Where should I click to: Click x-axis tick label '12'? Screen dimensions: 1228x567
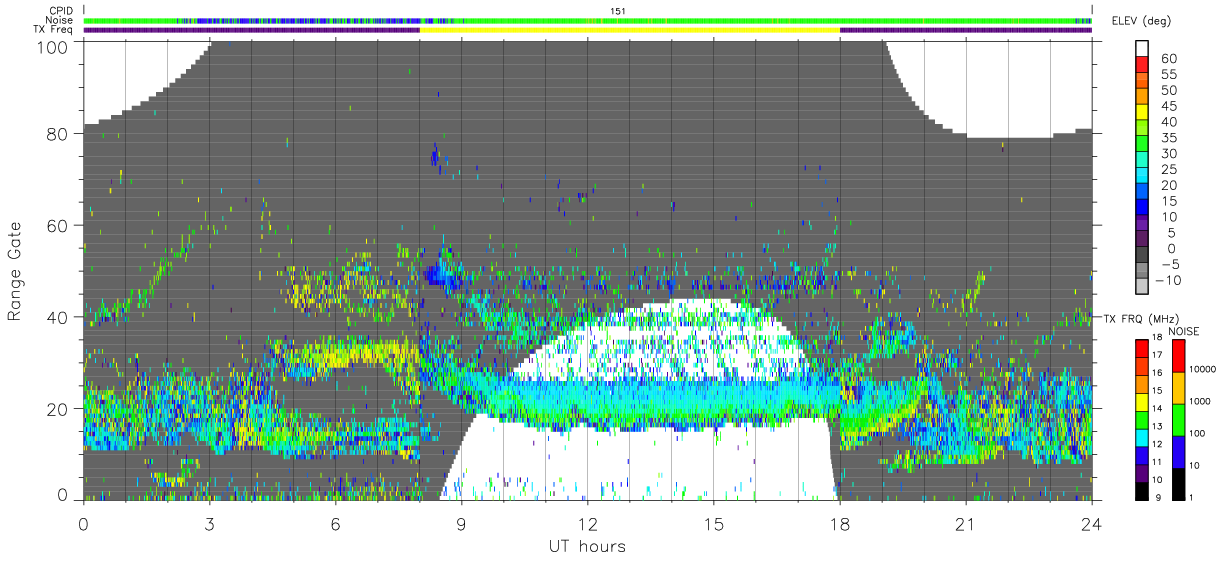[x=587, y=523]
